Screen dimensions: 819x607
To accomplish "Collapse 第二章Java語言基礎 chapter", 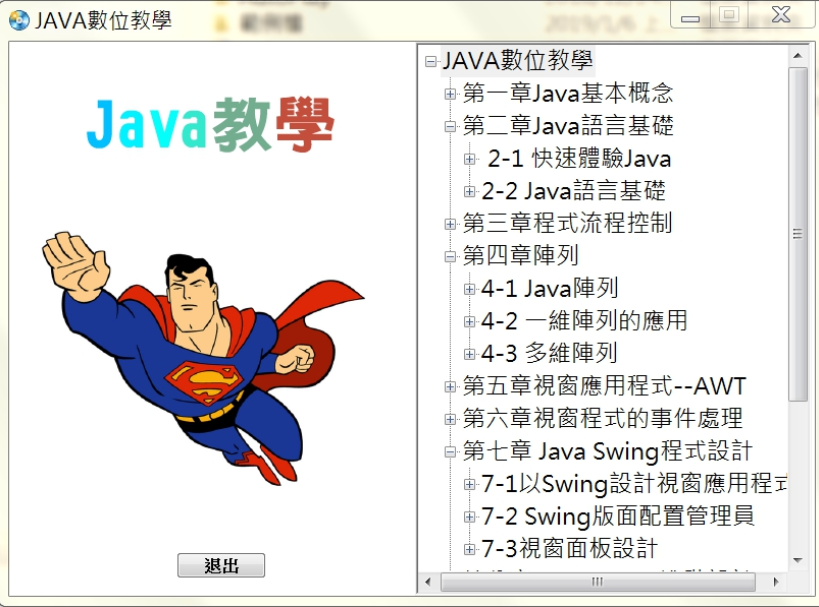I will 450,126.
